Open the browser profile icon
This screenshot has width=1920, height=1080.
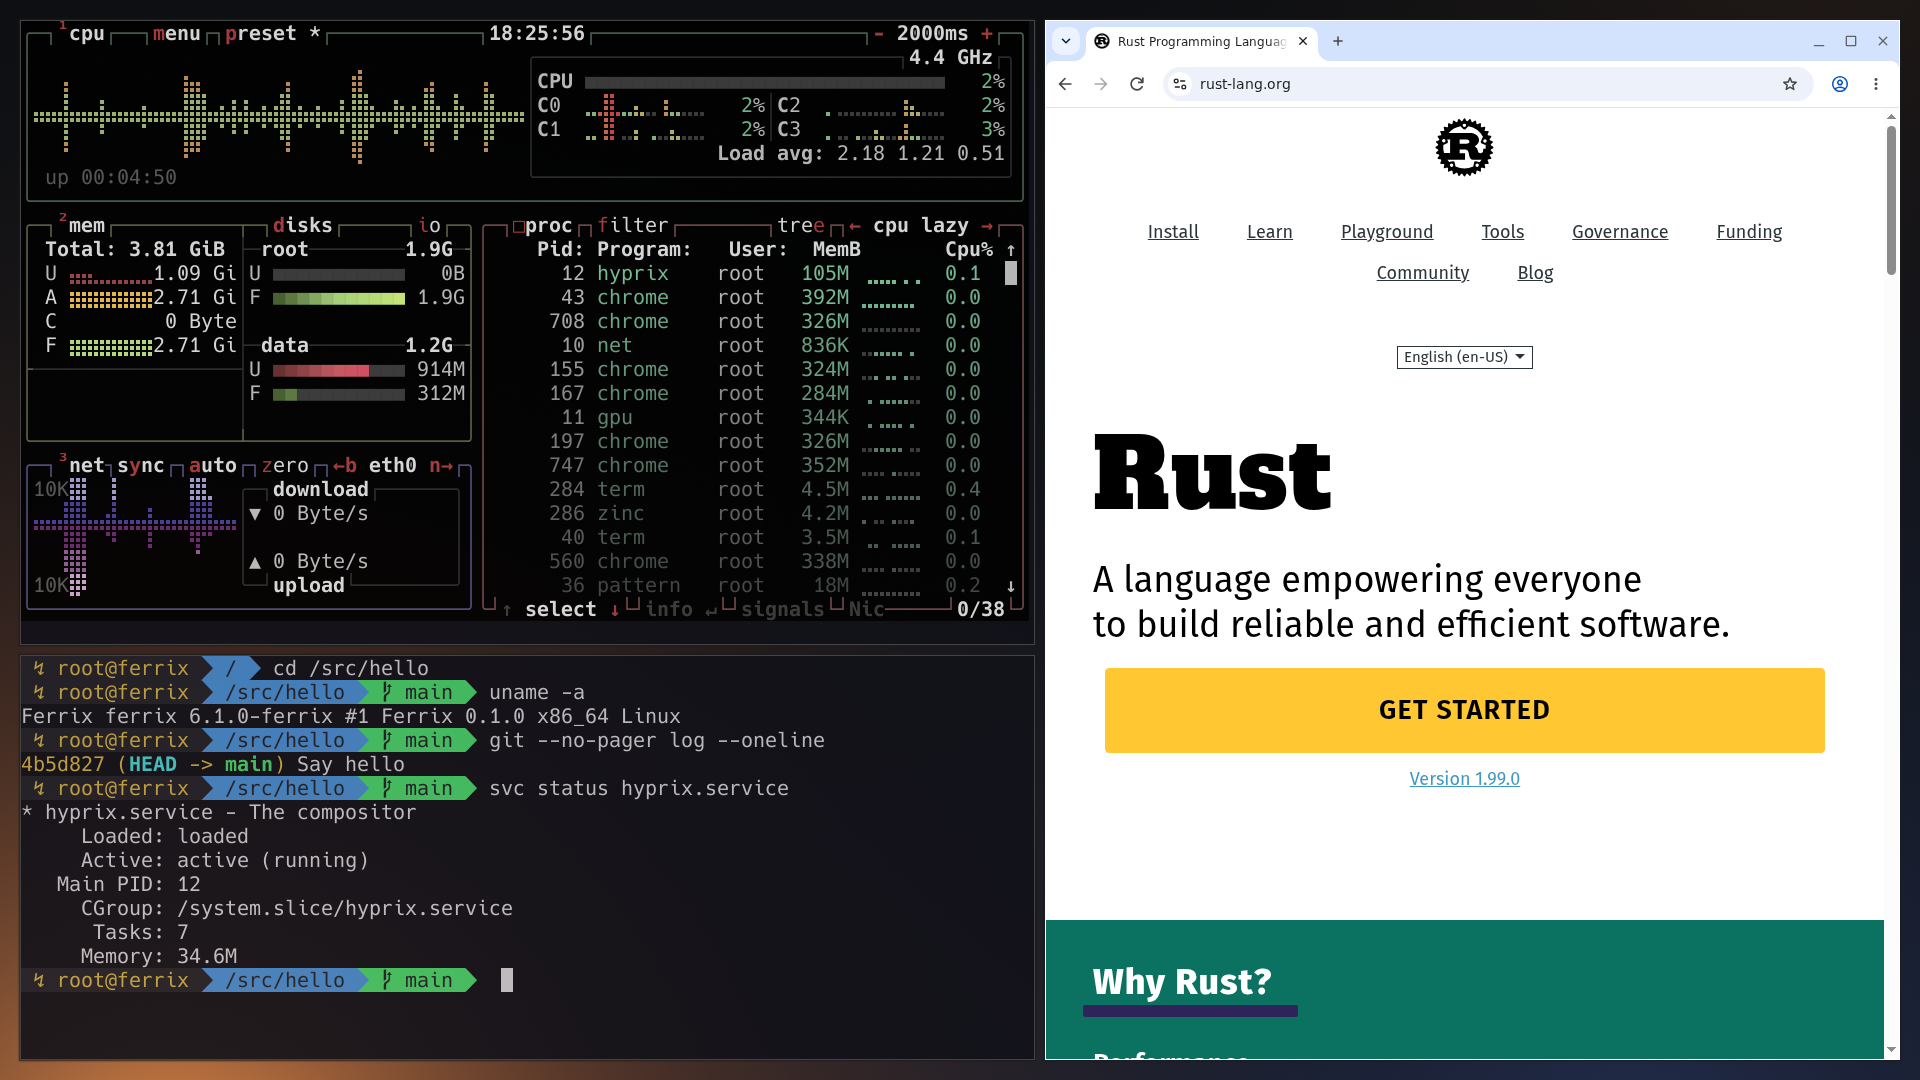[x=1840, y=84]
